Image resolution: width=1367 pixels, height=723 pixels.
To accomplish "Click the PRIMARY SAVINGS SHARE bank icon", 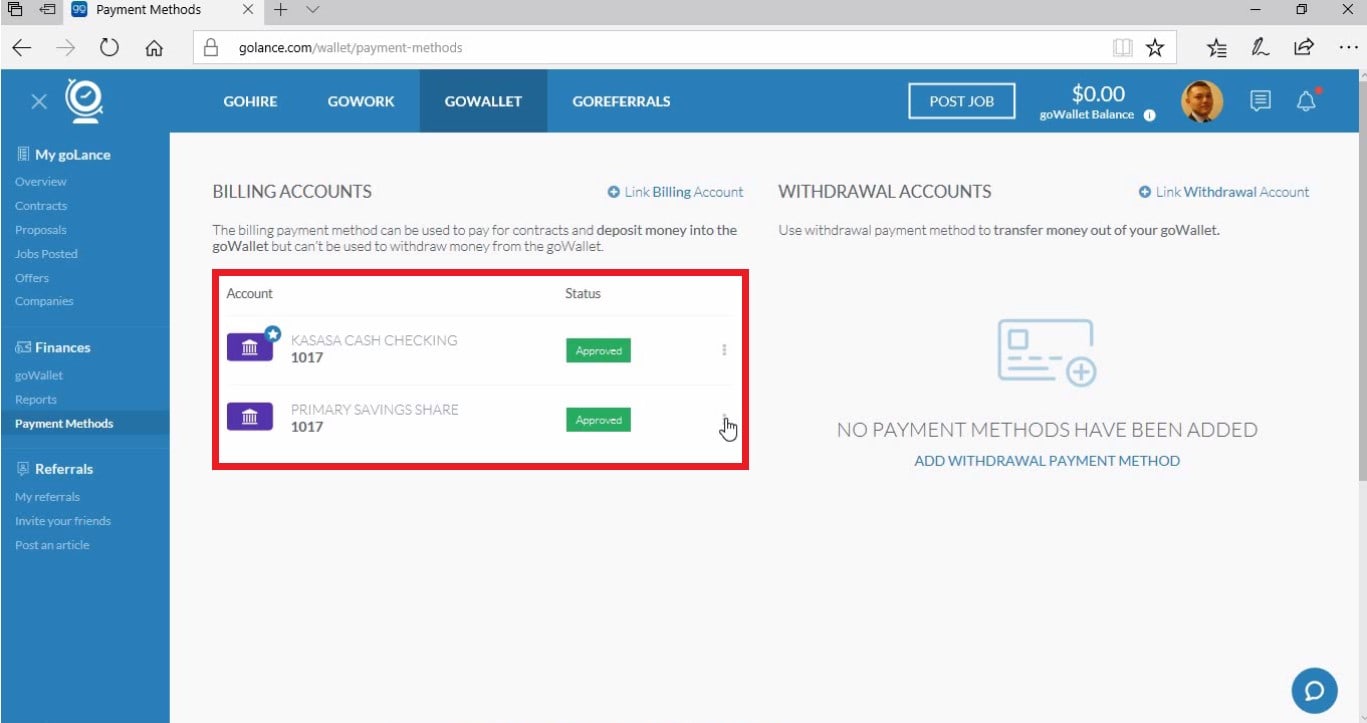I will pos(250,417).
